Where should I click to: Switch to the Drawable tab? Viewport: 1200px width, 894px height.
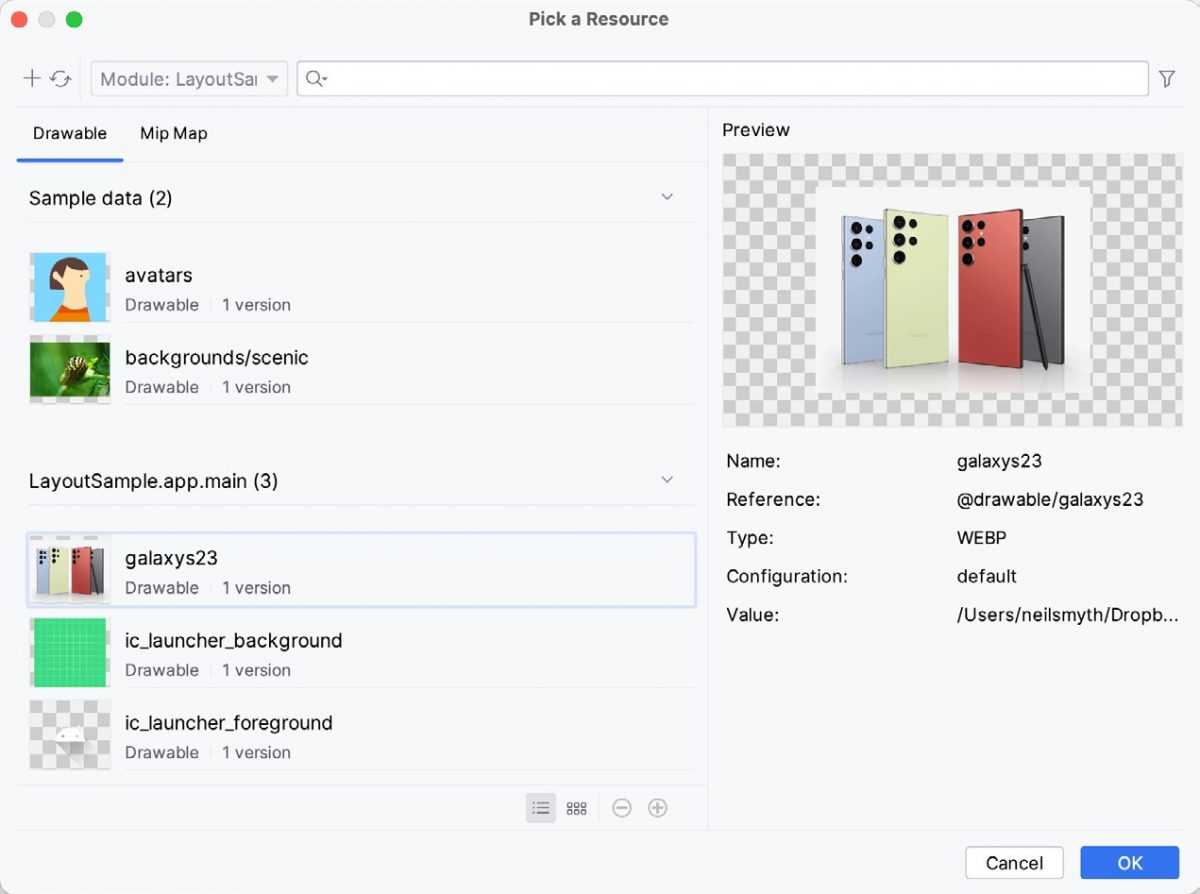(x=69, y=133)
